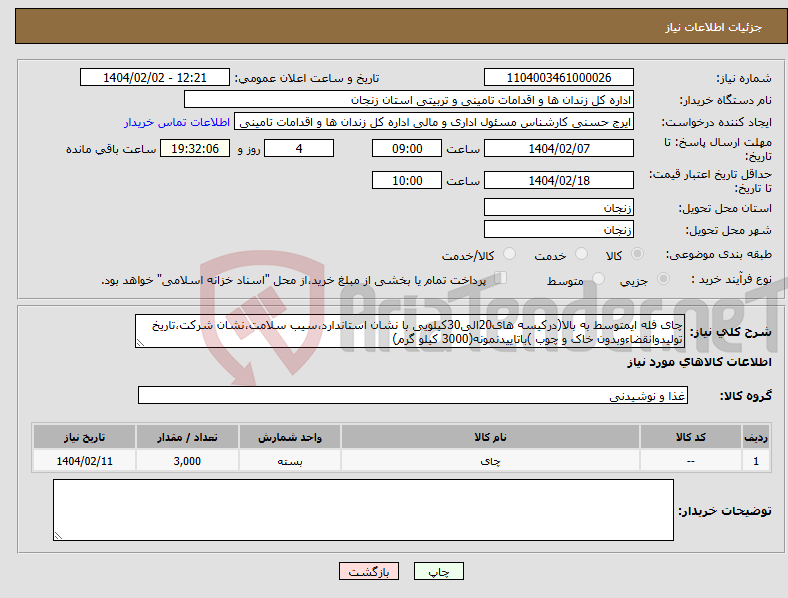The width and height of the screenshot is (788, 598).
Task: Click the need date cell 1404/02/11
Action: point(84,461)
